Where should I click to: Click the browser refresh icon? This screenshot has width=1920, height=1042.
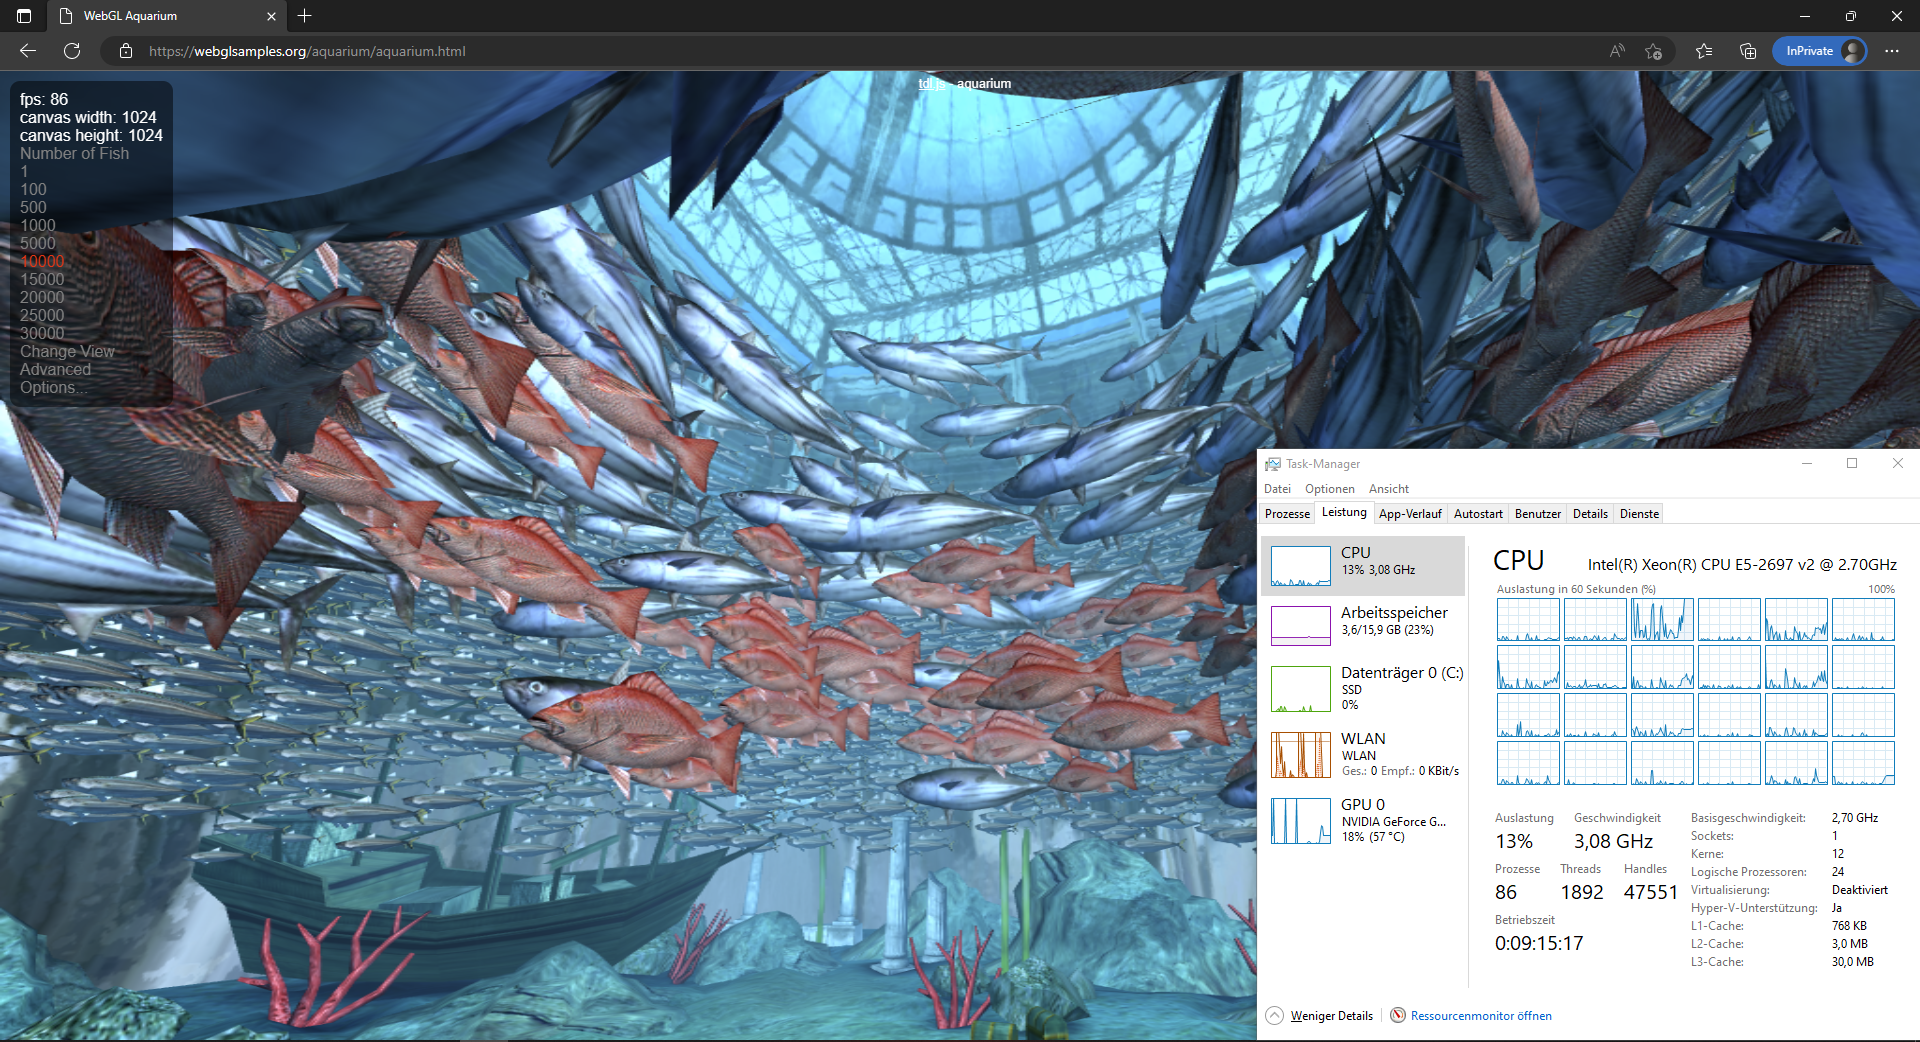tap(72, 51)
